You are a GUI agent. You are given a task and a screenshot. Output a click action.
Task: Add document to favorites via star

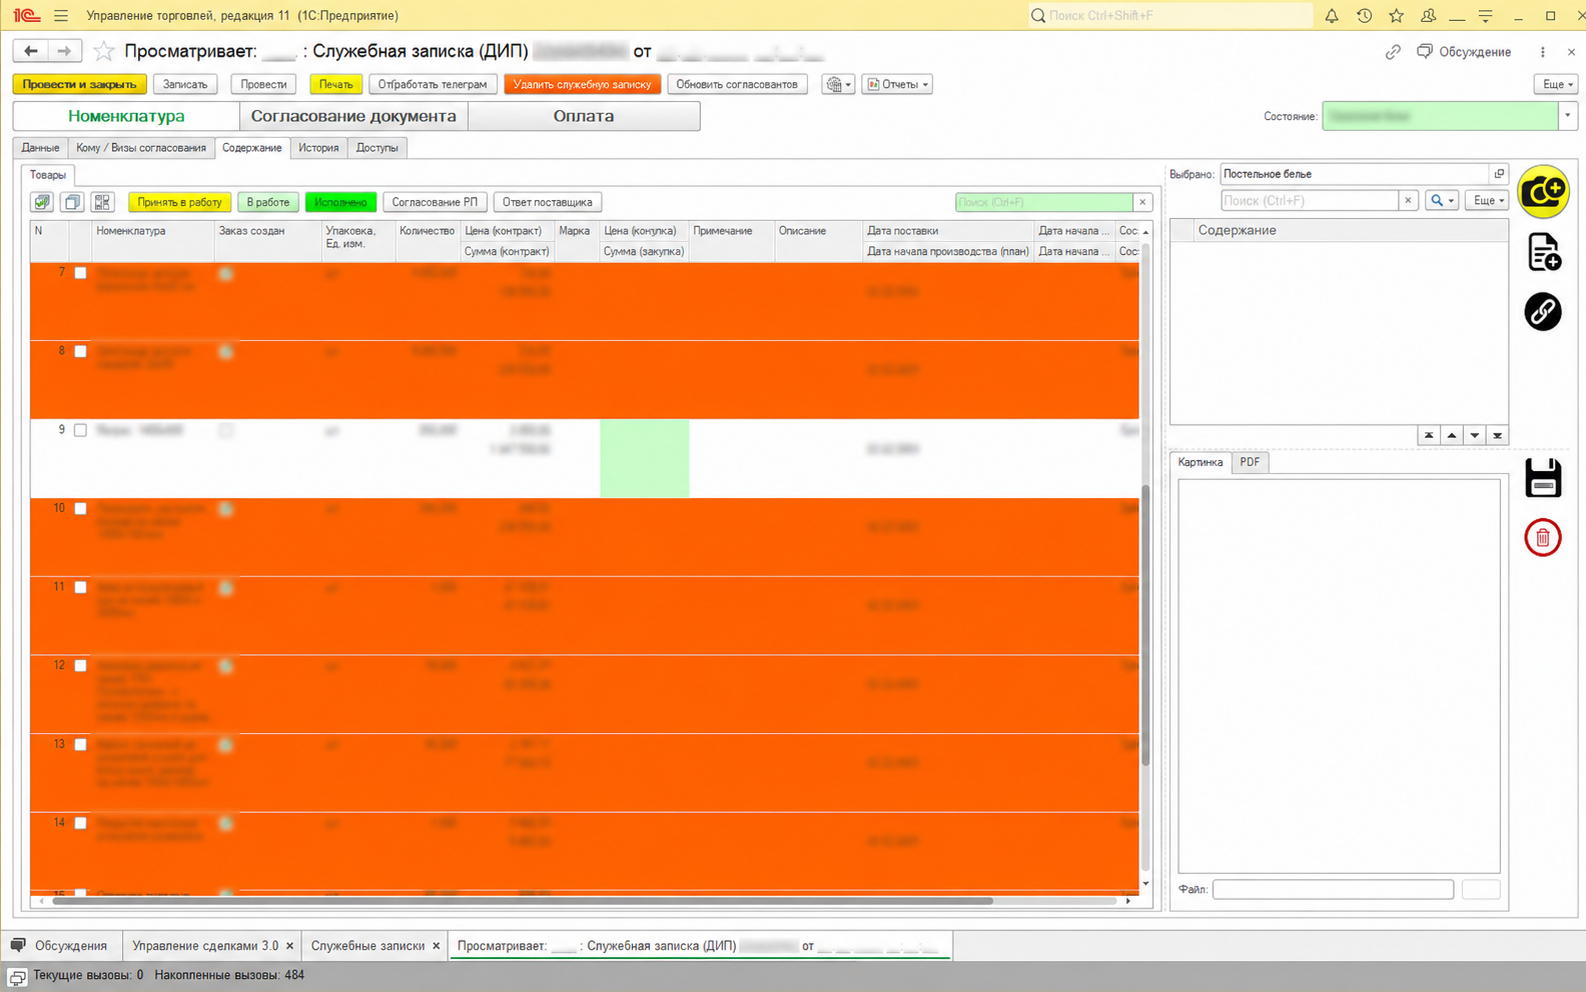point(103,51)
